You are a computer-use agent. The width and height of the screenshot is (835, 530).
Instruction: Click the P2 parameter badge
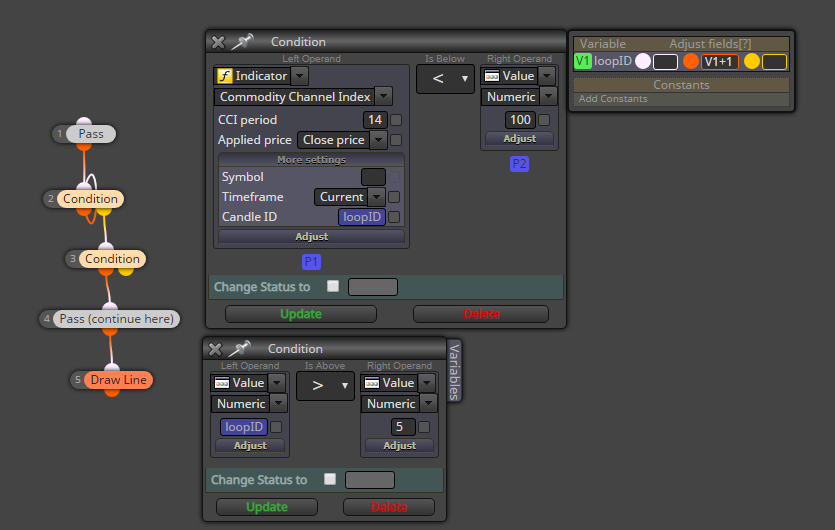point(519,164)
